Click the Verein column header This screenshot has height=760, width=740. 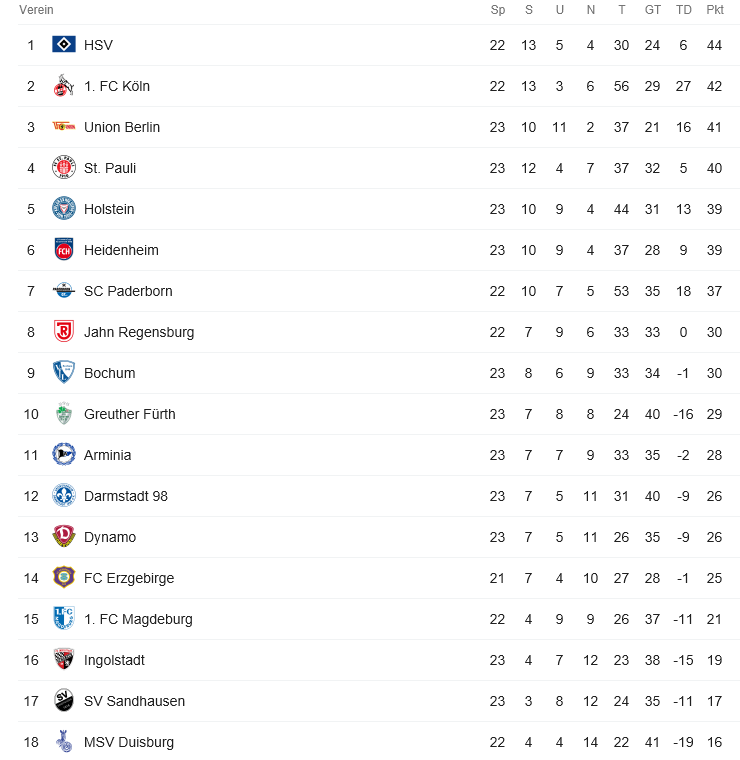tap(36, 10)
